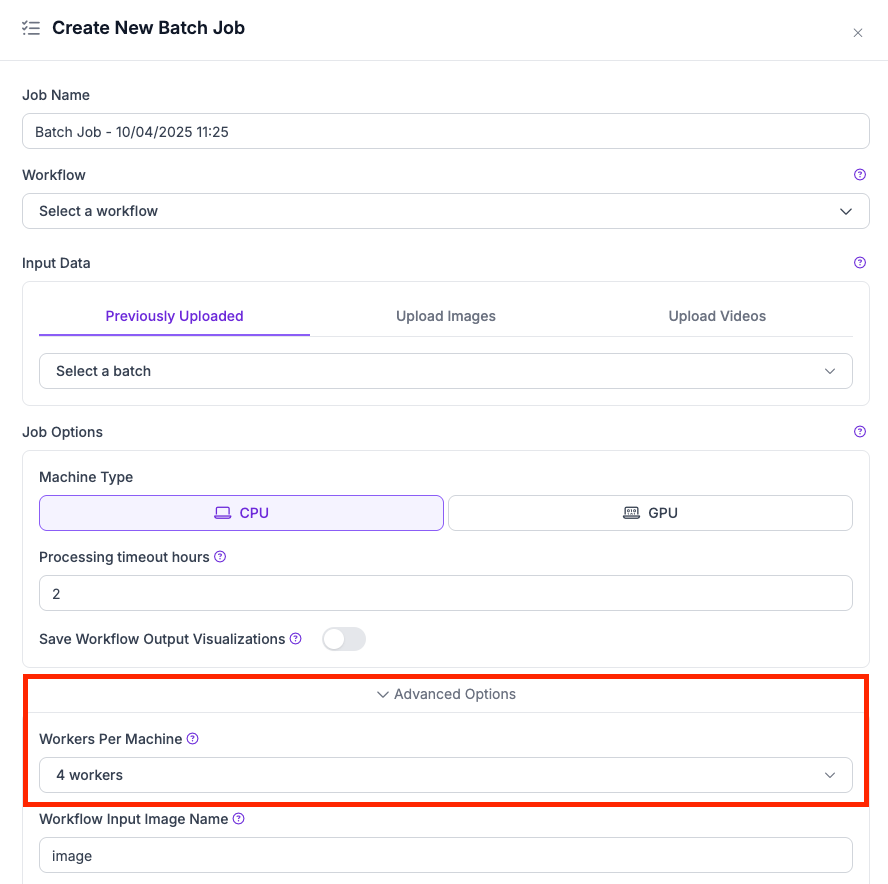The width and height of the screenshot is (888, 884).
Task: Click the Job Options help icon
Action: pos(859,432)
